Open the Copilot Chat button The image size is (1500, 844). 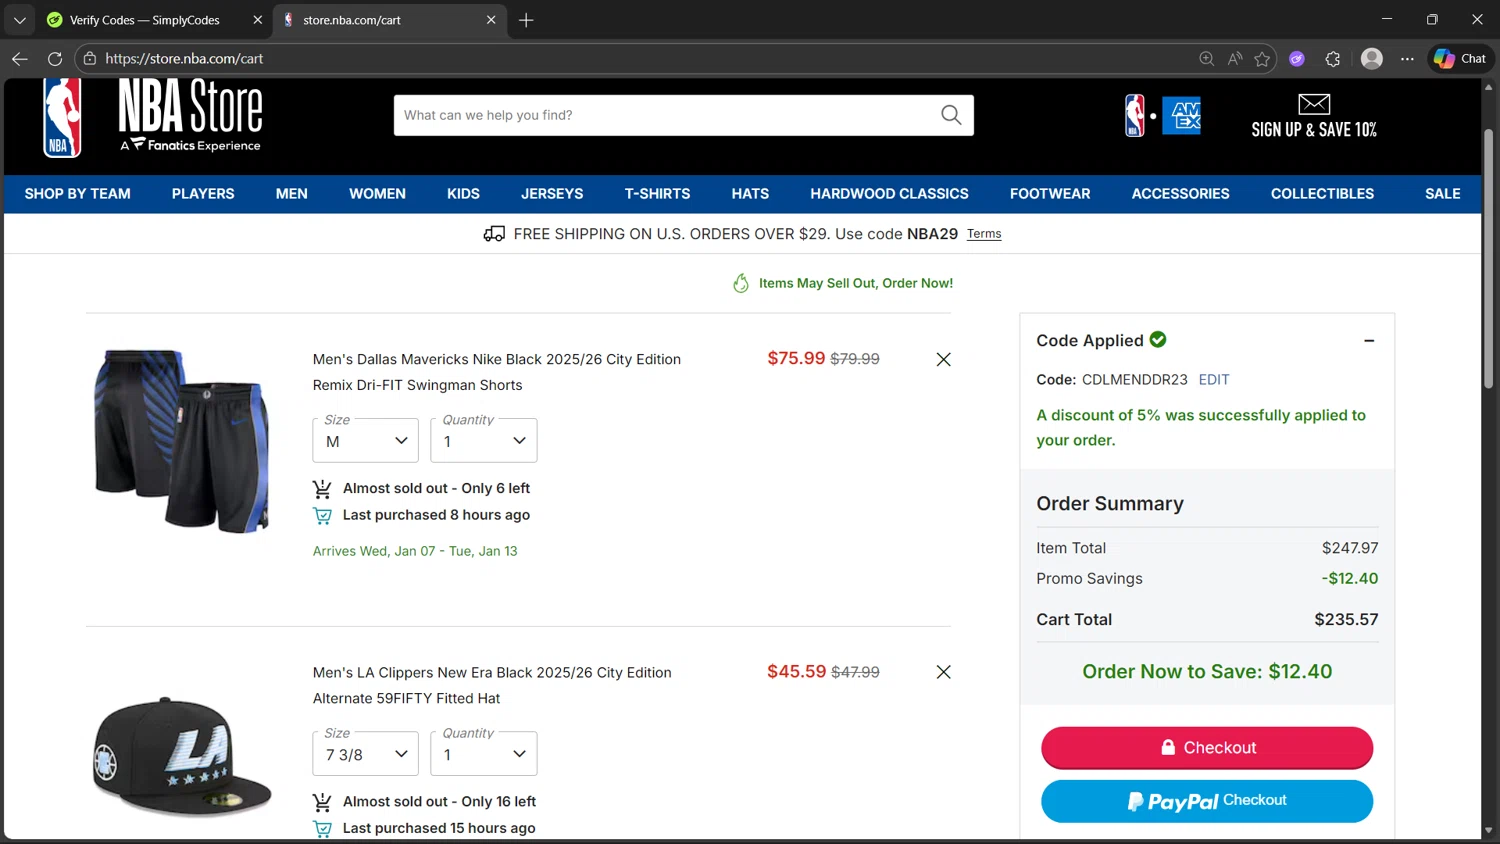coord(1460,59)
